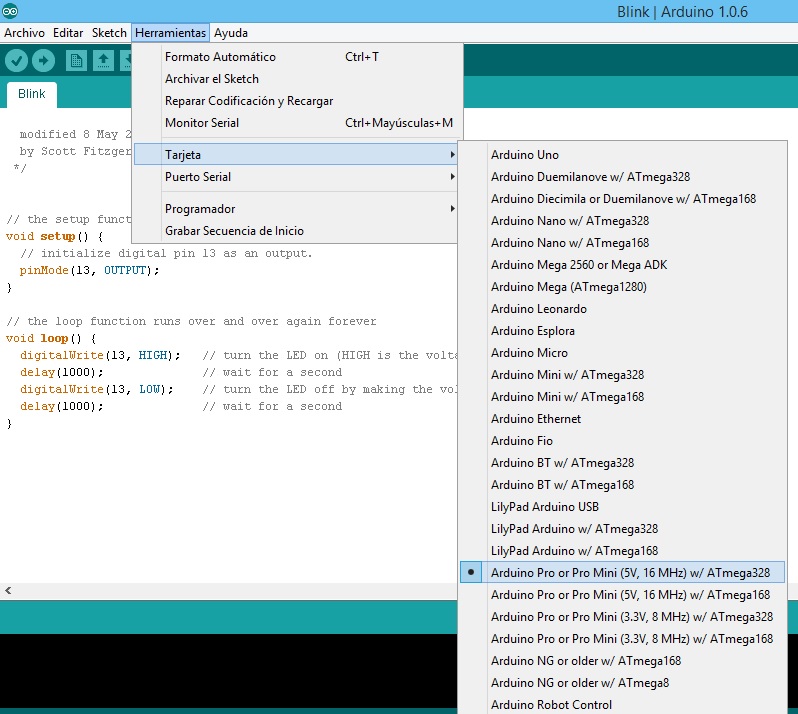Click the Arduino logo in title bar
Screen dimensions: 798x714
(x=10, y=11)
